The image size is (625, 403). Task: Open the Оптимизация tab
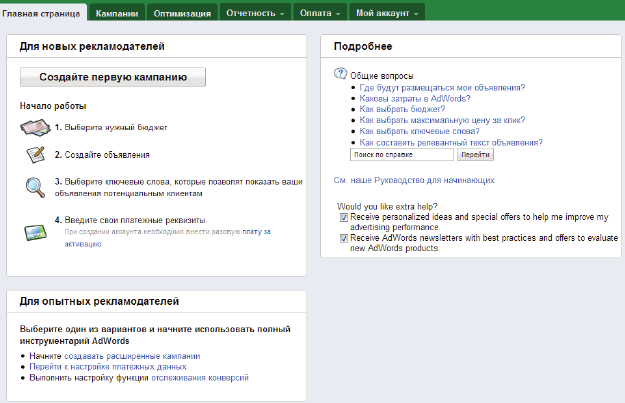click(182, 13)
